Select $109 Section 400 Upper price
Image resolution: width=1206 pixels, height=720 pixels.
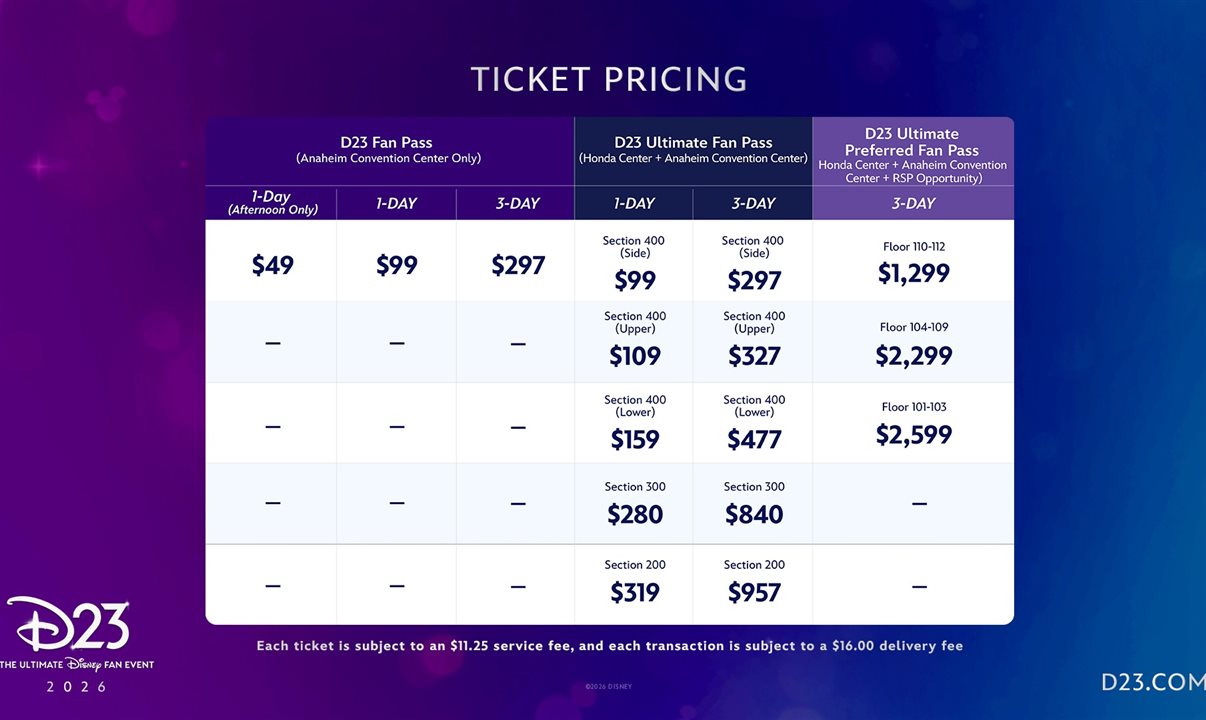tap(635, 355)
